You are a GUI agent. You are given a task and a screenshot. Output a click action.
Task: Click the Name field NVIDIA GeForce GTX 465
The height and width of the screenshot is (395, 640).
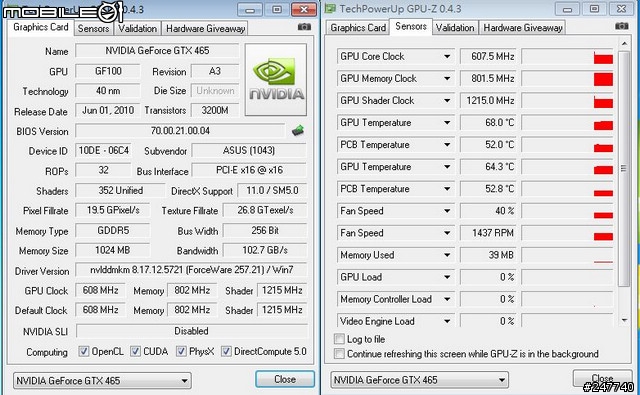157,51
